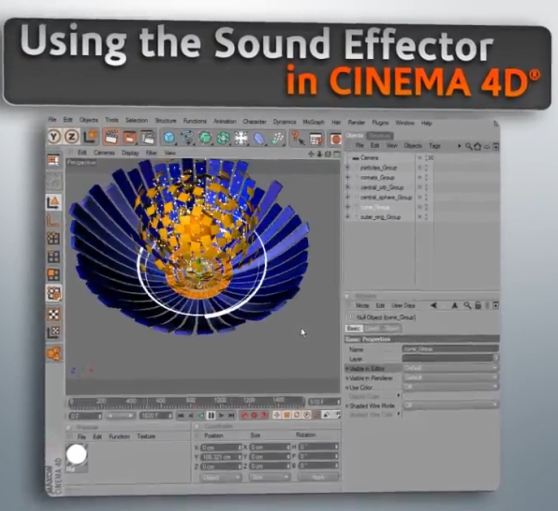558x511 pixels.
Task: Jump to the timeline start
Action: click(x=181, y=415)
